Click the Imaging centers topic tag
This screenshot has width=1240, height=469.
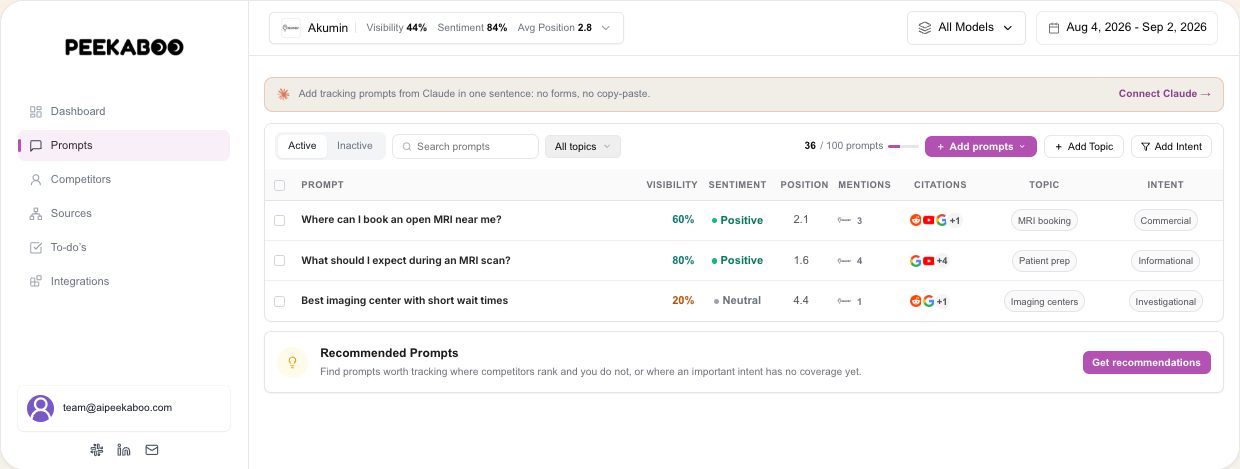point(1044,301)
